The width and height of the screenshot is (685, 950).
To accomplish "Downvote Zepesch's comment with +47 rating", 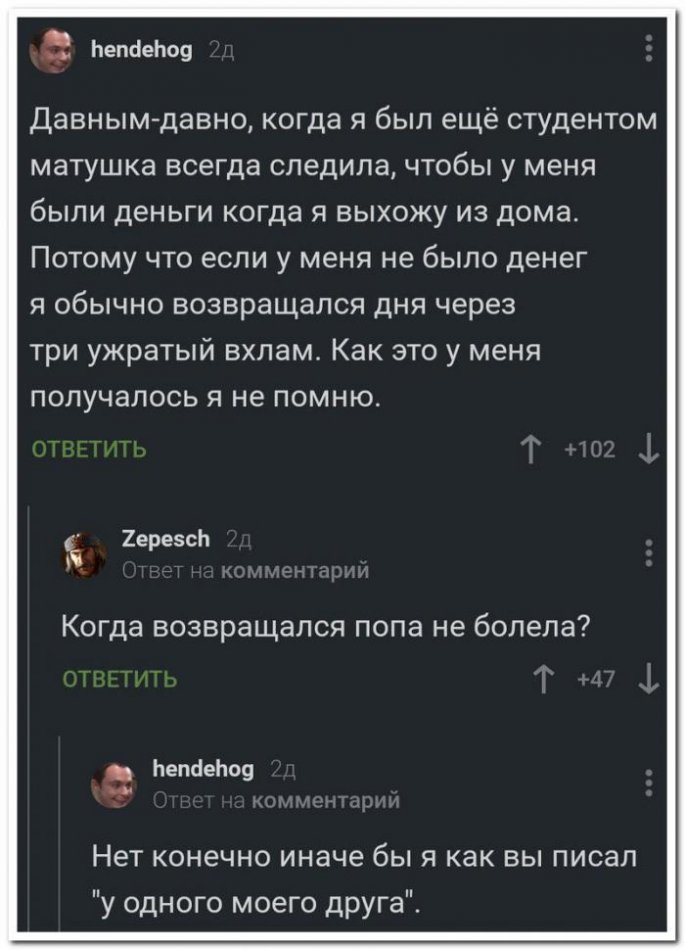I will tap(649, 680).
